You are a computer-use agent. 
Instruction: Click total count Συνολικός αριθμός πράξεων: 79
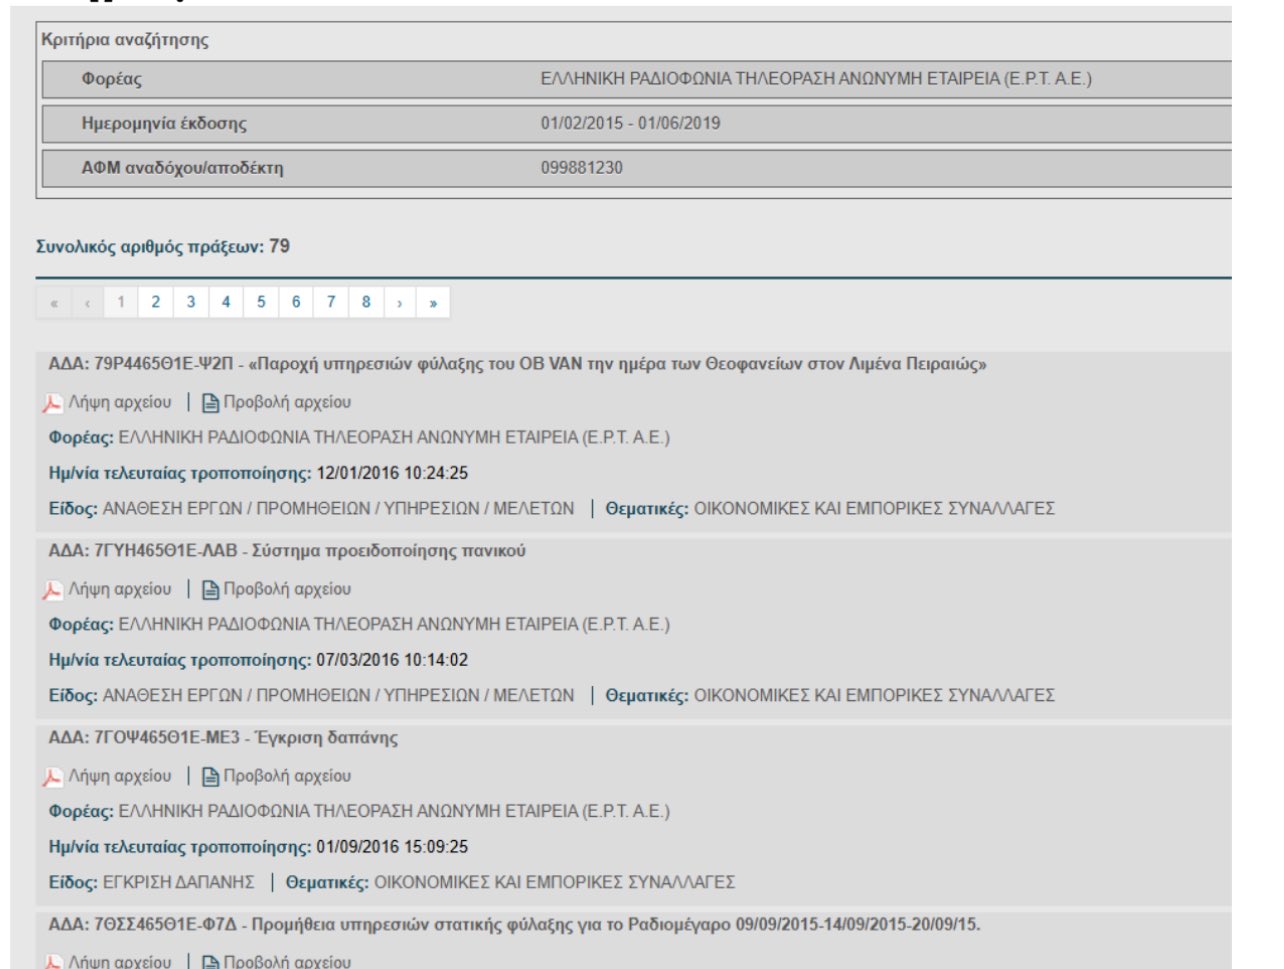[x=163, y=246]
